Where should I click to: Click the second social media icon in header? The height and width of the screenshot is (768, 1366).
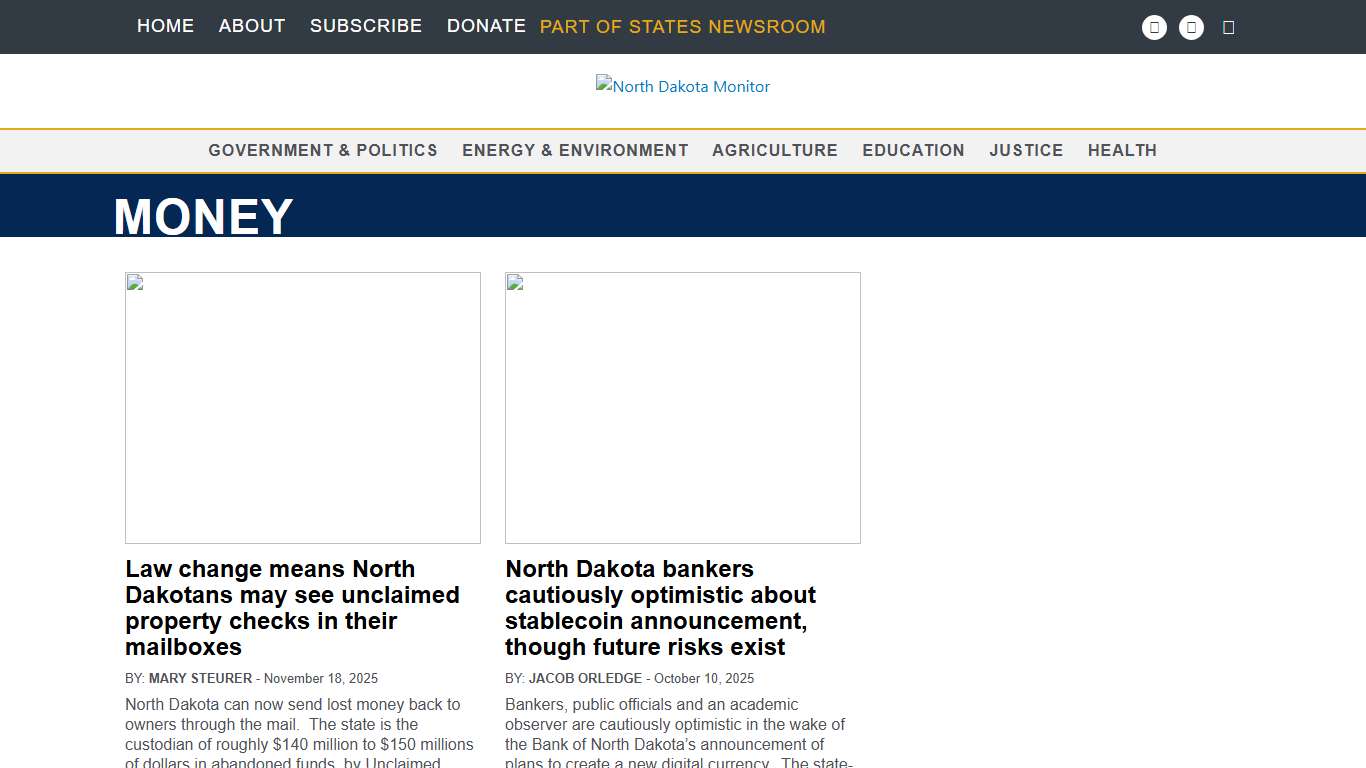pyautogui.click(x=1191, y=27)
